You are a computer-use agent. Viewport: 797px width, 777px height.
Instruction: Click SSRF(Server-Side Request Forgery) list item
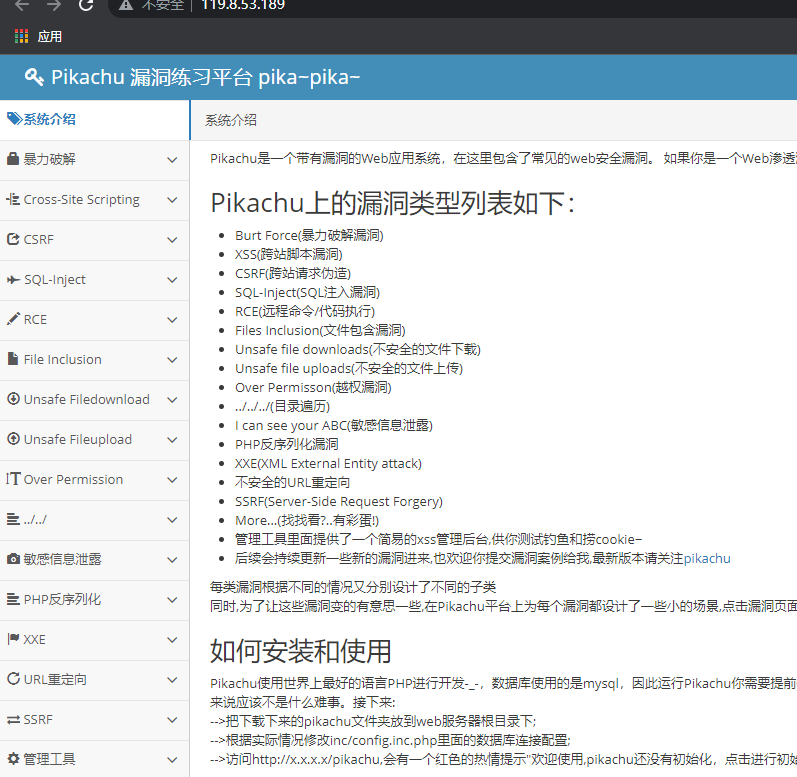pyautogui.click(x=339, y=502)
